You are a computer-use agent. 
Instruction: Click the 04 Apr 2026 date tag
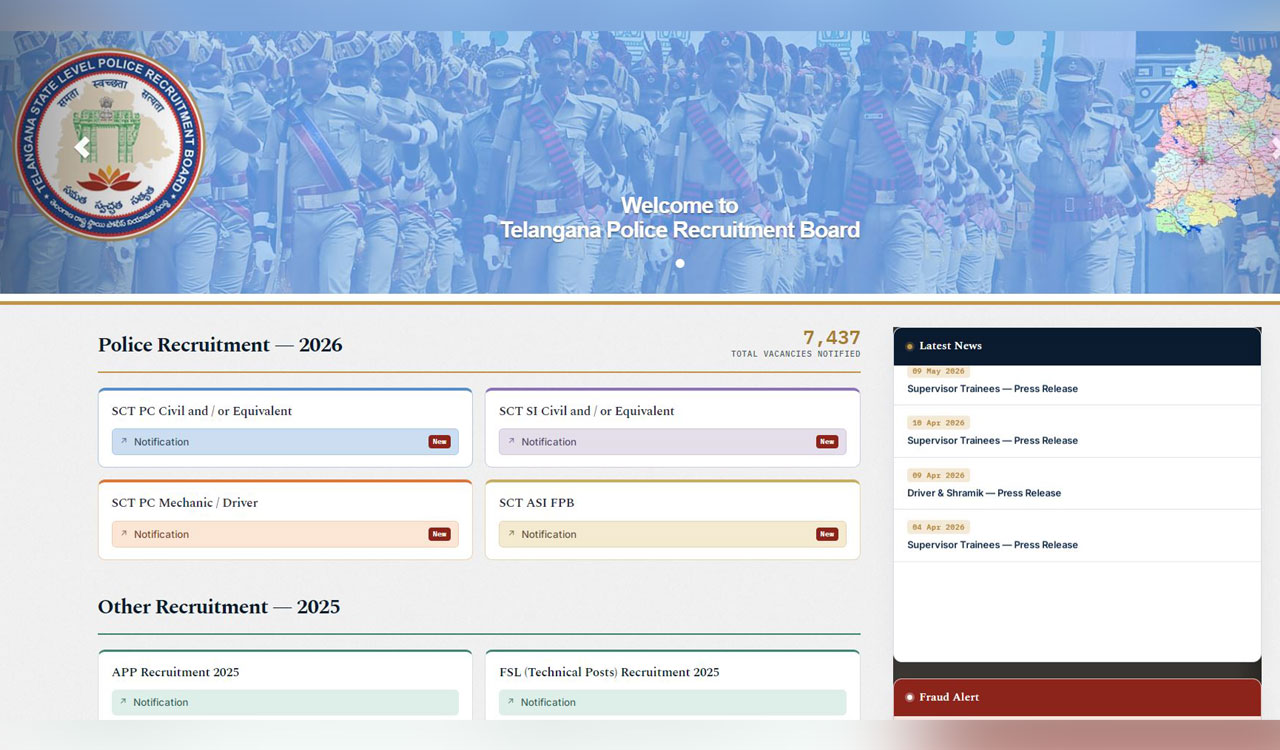pos(938,527)
